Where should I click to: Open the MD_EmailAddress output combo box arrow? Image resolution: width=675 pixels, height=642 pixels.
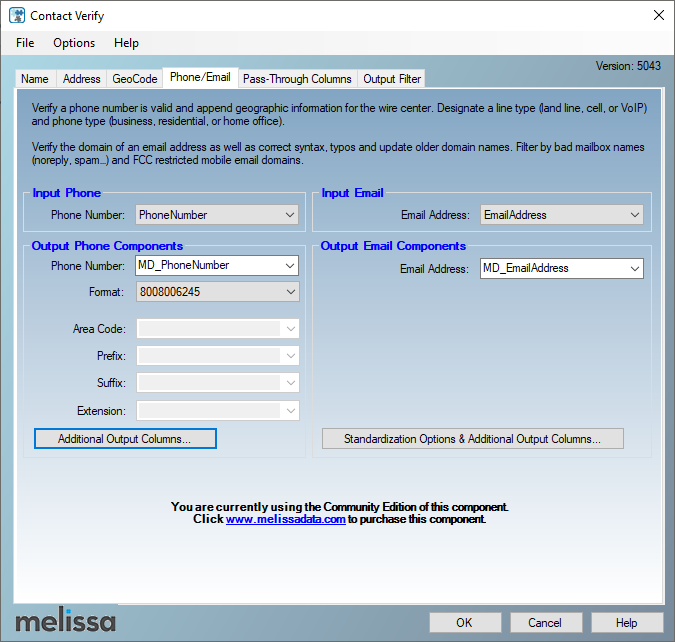click(x=635, y=269)
